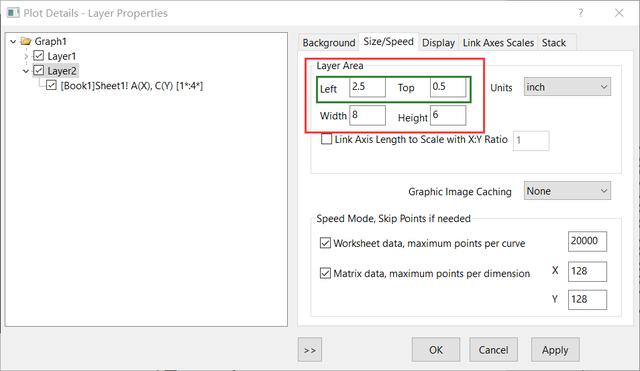
Task: Click the Apply button
Action: pyautogui.click(x=555, y=350)
